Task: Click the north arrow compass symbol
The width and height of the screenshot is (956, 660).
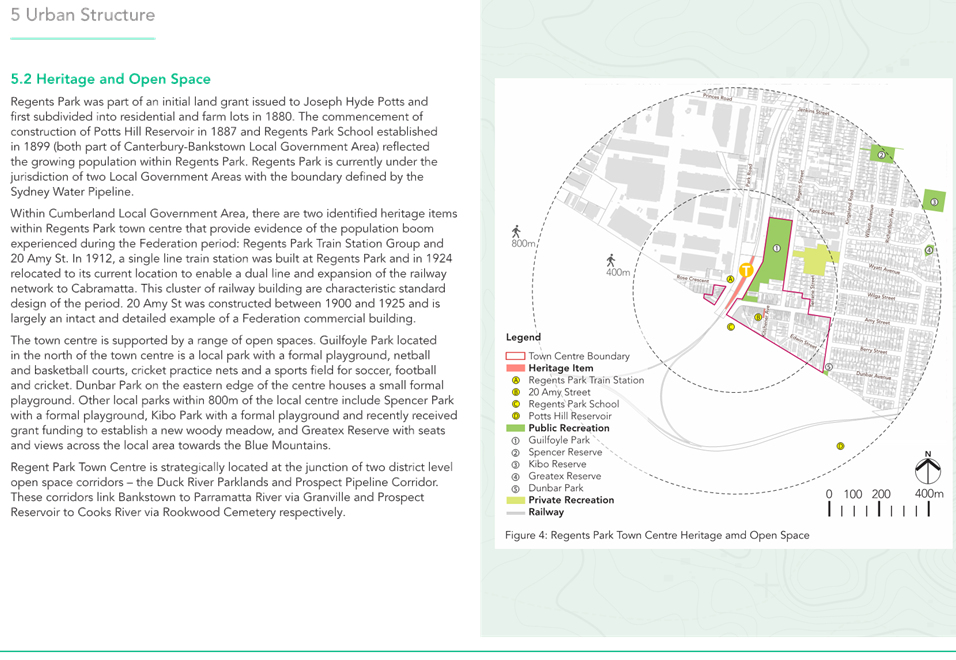Action: [928, 468]
